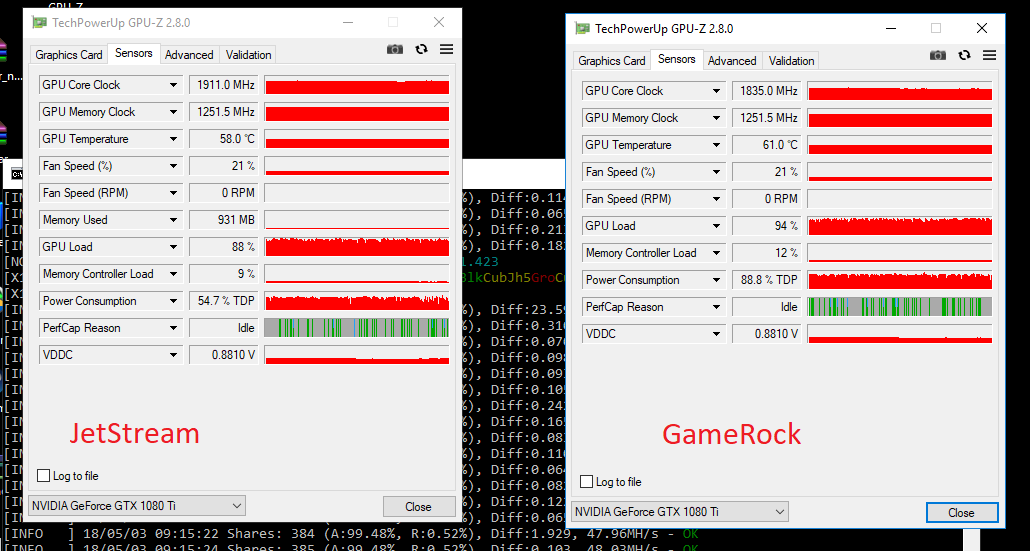Open PerfCap Reason dropdown in GameRock window

[717, 307]
